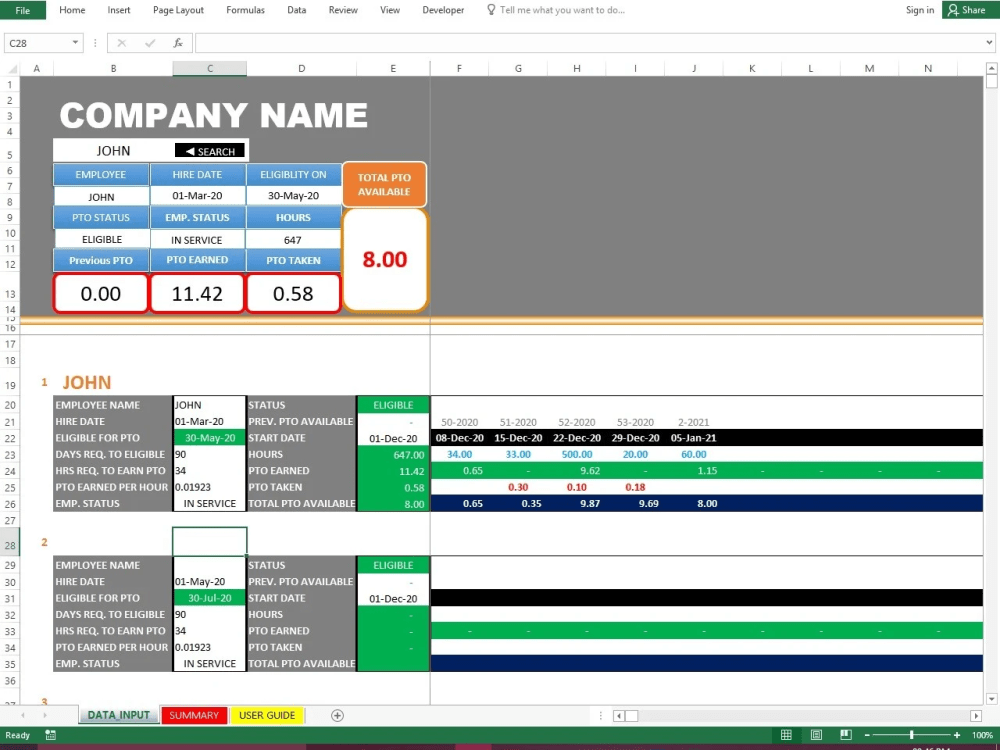1000x750 pixels.
Task: Click the SEARCH button next to JOHN
Action: point(209,151)
